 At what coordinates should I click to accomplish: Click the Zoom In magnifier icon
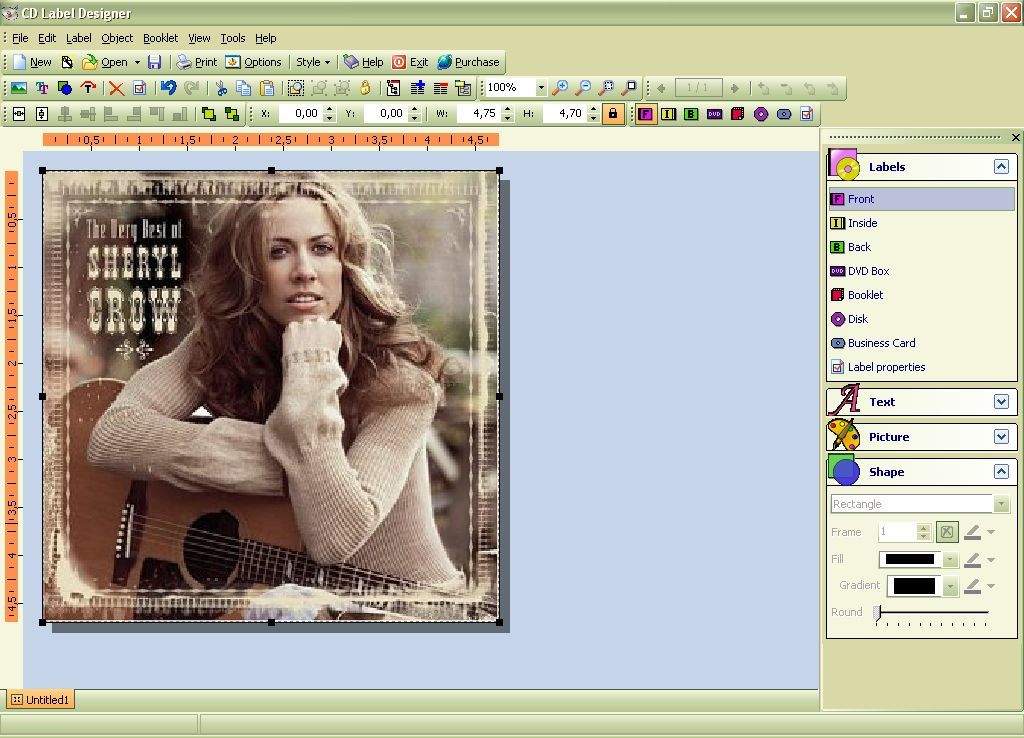[x=561, y=88]
